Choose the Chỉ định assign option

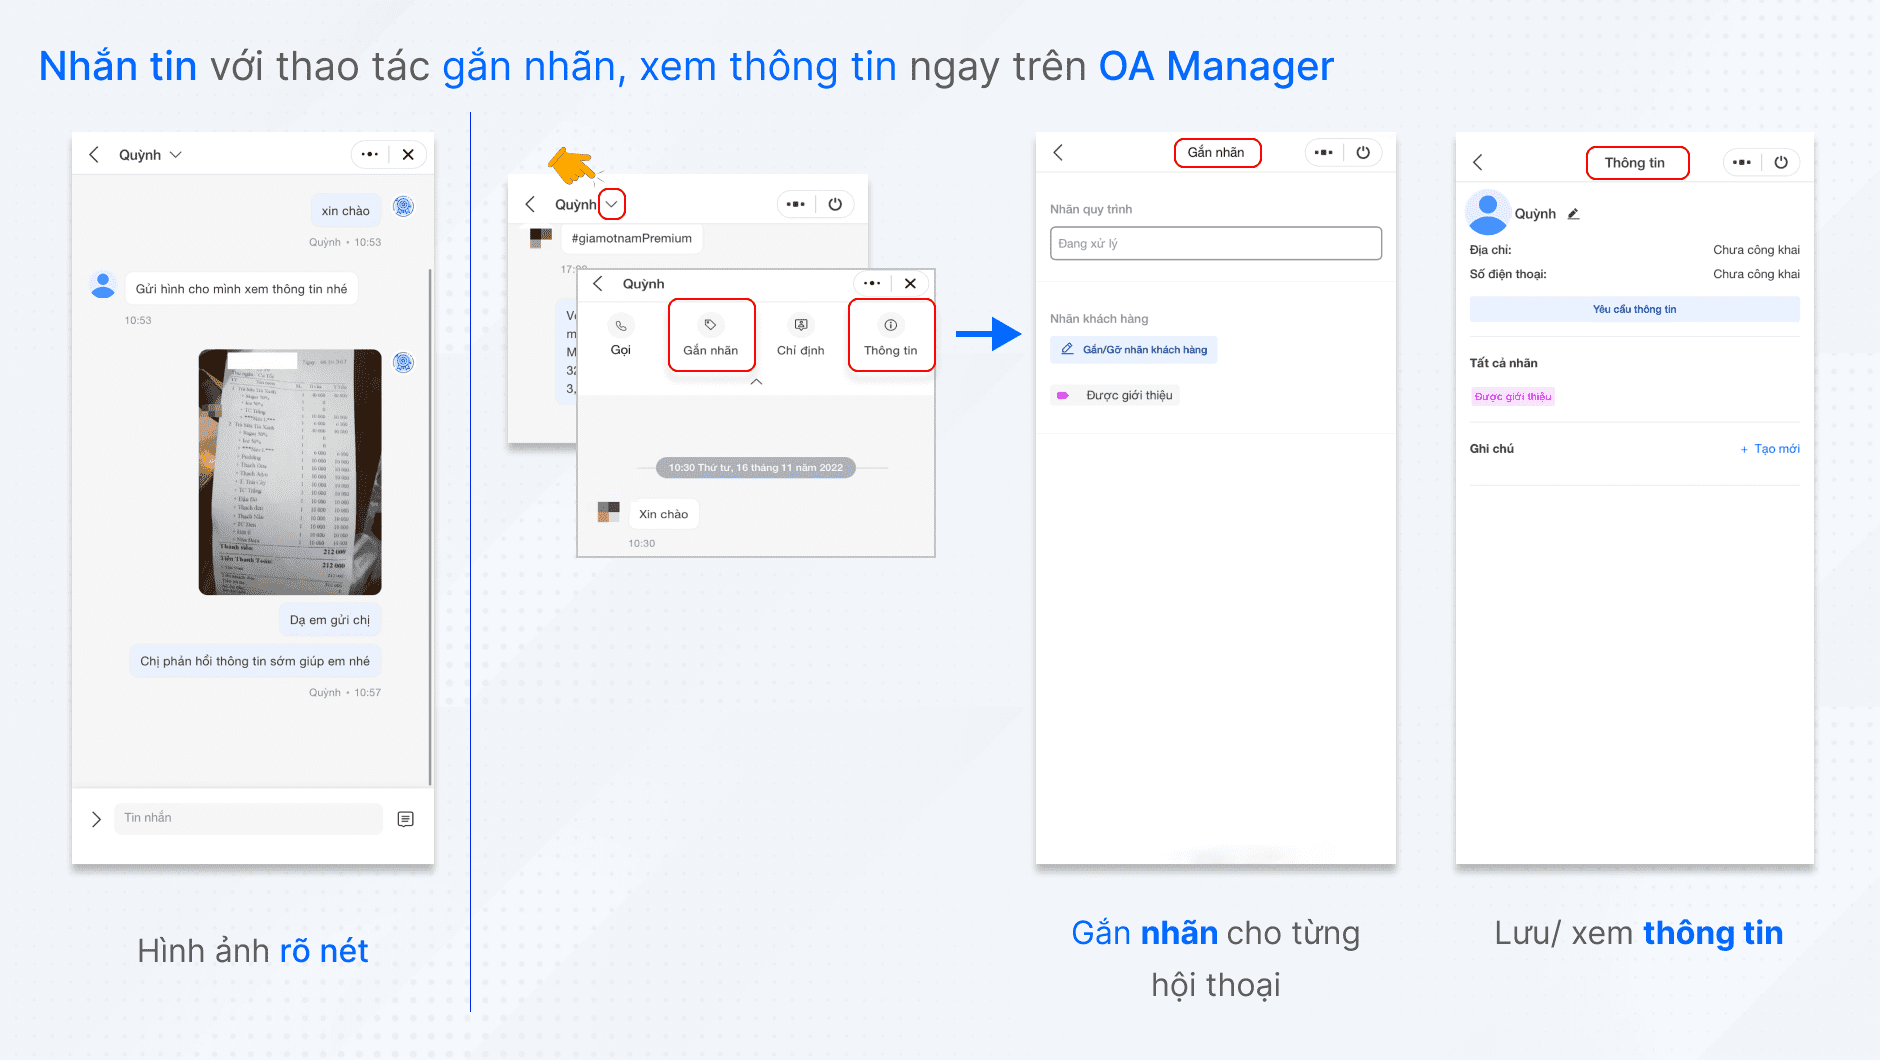click(801, 336)
